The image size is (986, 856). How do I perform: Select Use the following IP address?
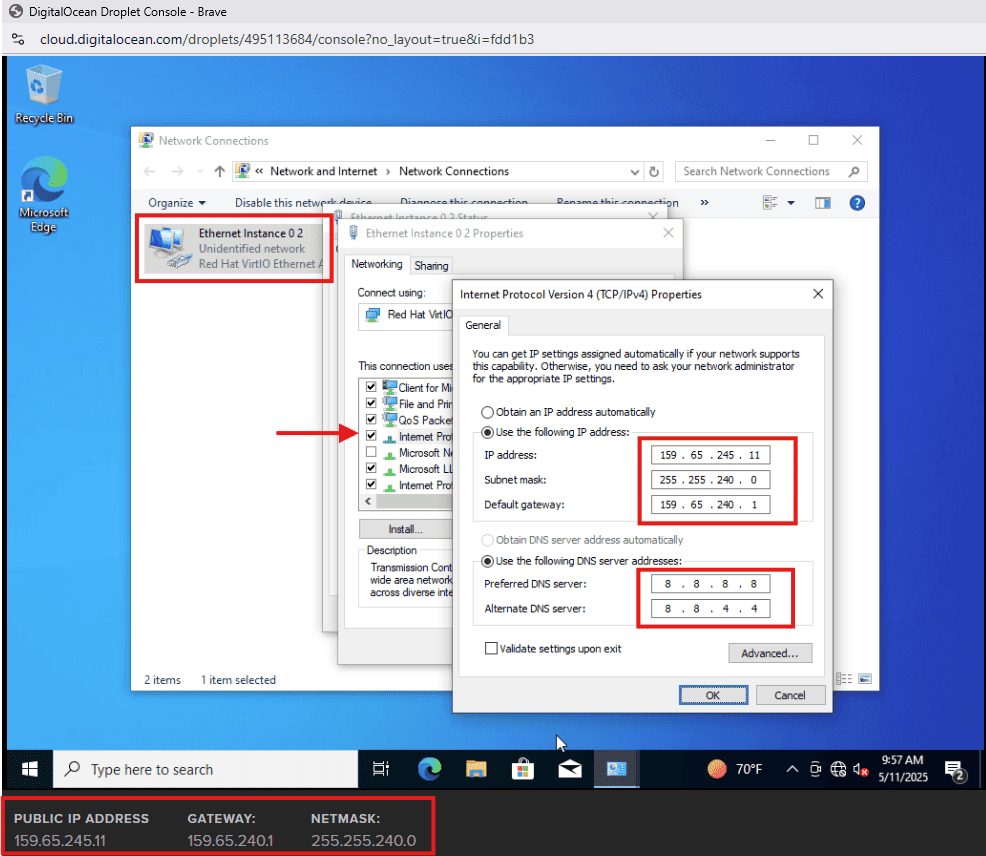(x=487, y=432)
